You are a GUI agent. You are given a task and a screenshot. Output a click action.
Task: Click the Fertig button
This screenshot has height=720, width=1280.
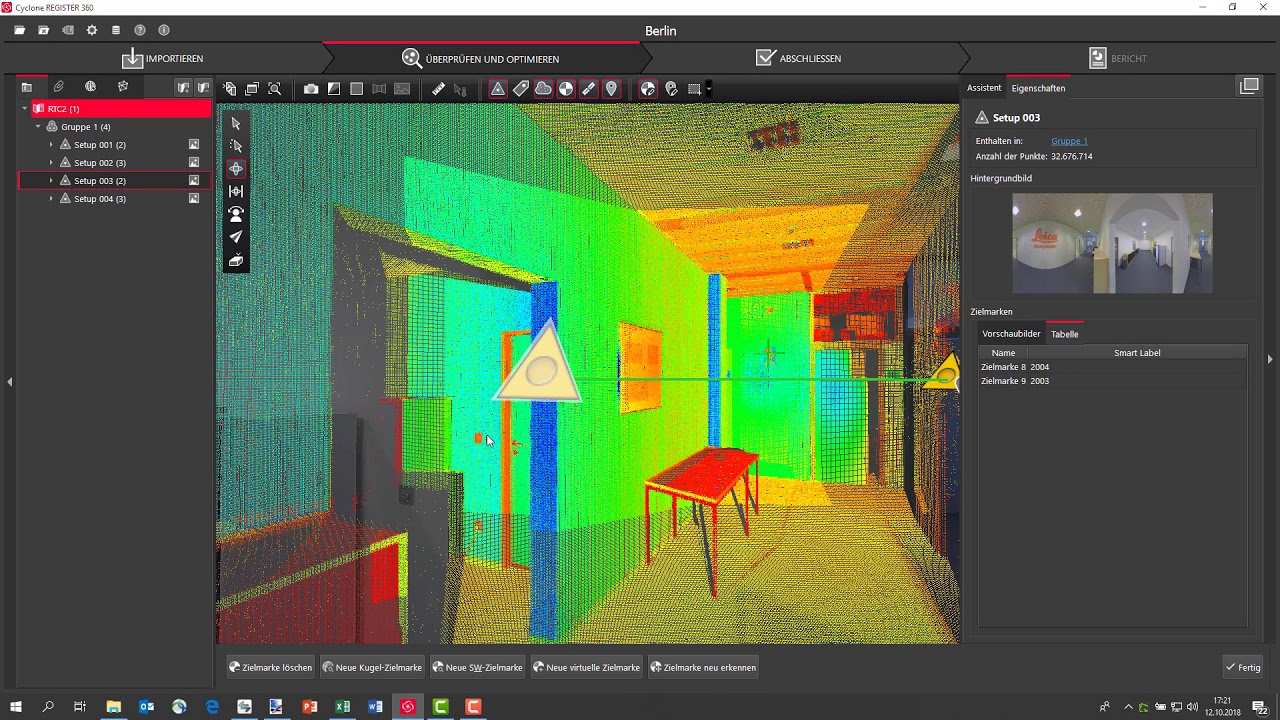point(1243,667)
